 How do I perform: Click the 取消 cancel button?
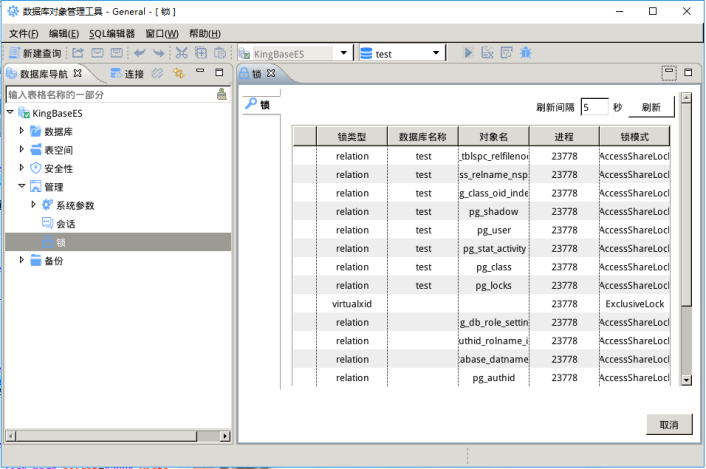point(669,424)
